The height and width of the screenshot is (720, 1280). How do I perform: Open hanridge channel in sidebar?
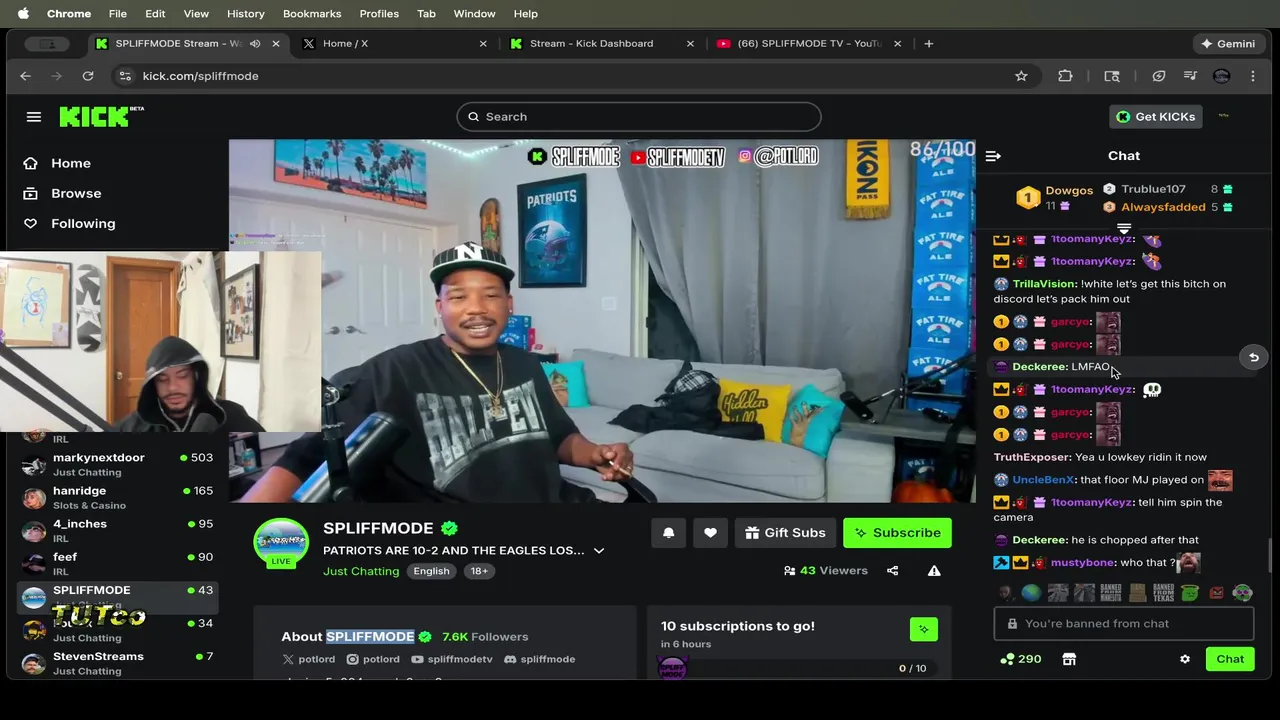[117, 497]
